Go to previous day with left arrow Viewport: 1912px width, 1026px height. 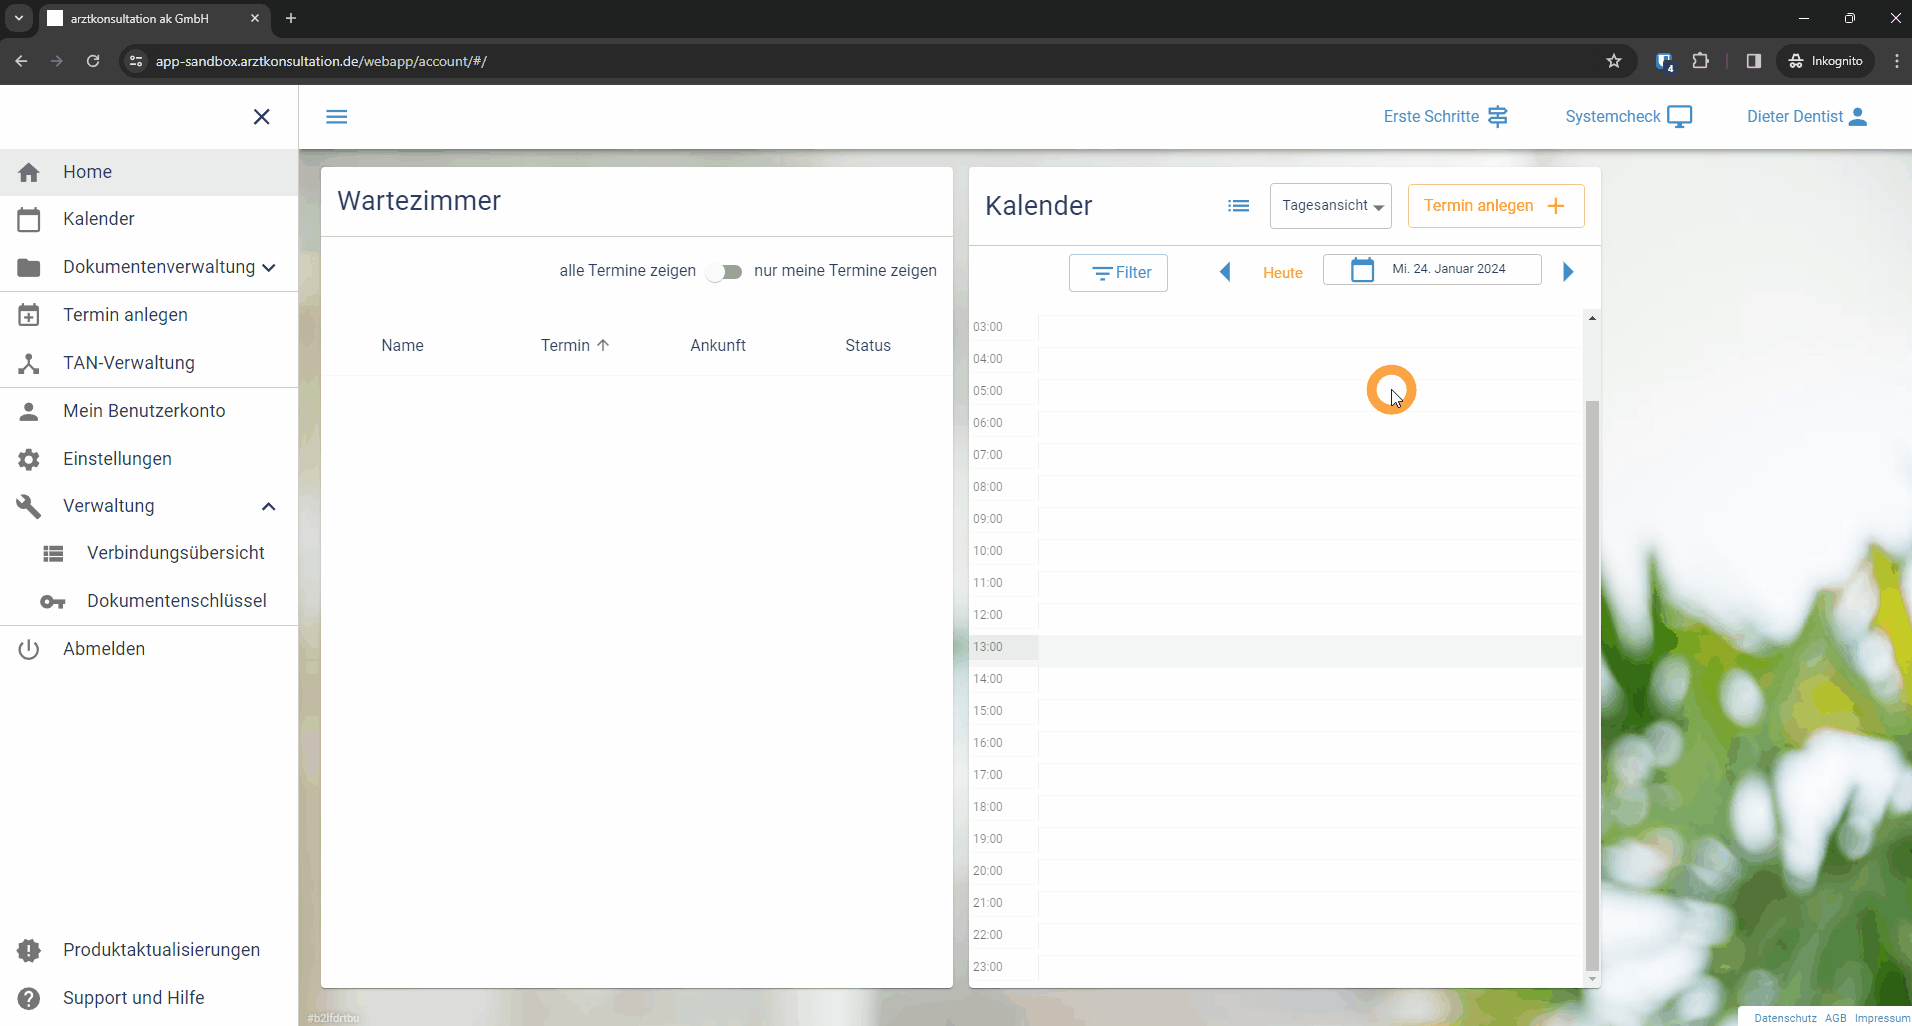click(x=1225, y=272)
